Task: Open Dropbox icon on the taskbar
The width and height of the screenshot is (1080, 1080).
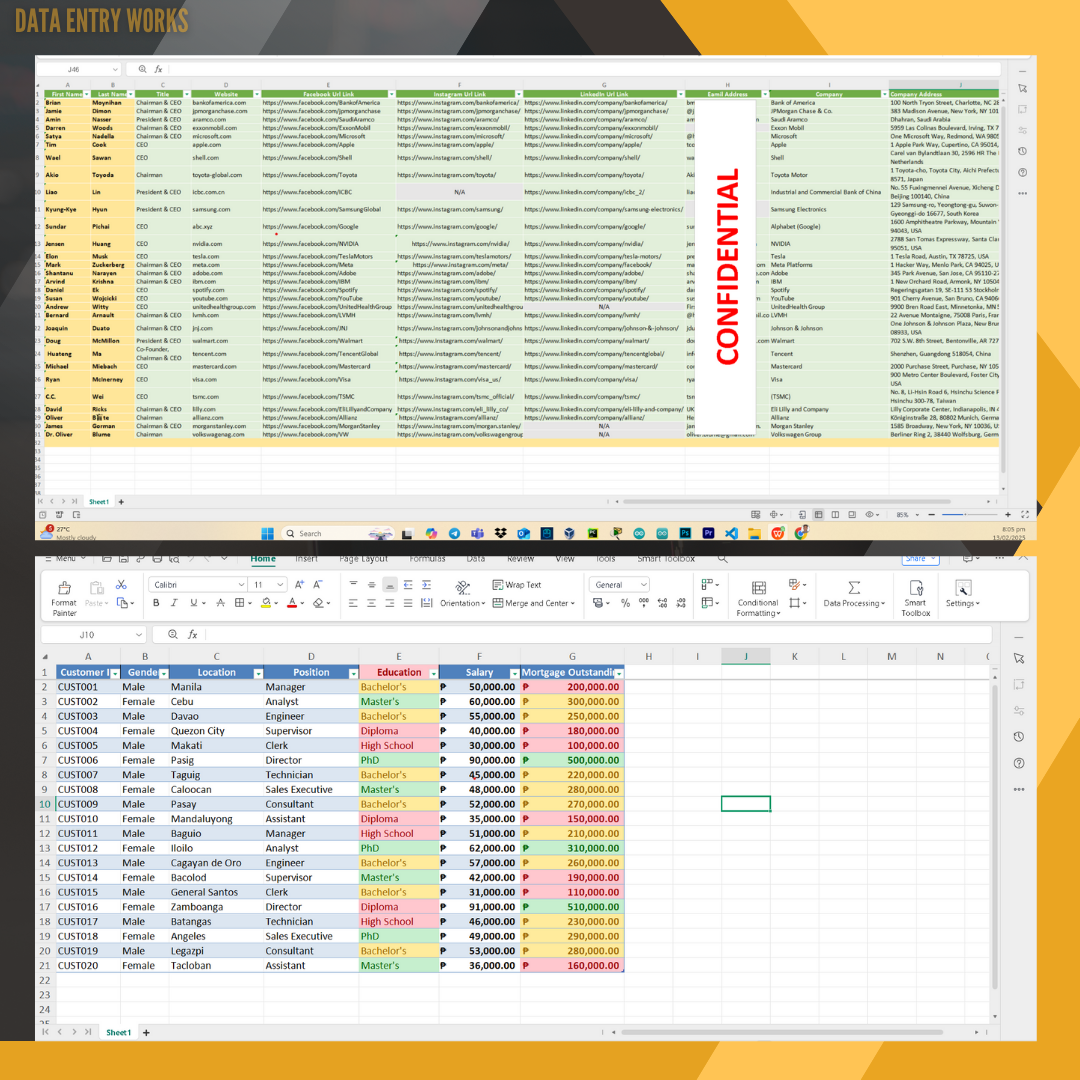Action: [x=501, y=533]
